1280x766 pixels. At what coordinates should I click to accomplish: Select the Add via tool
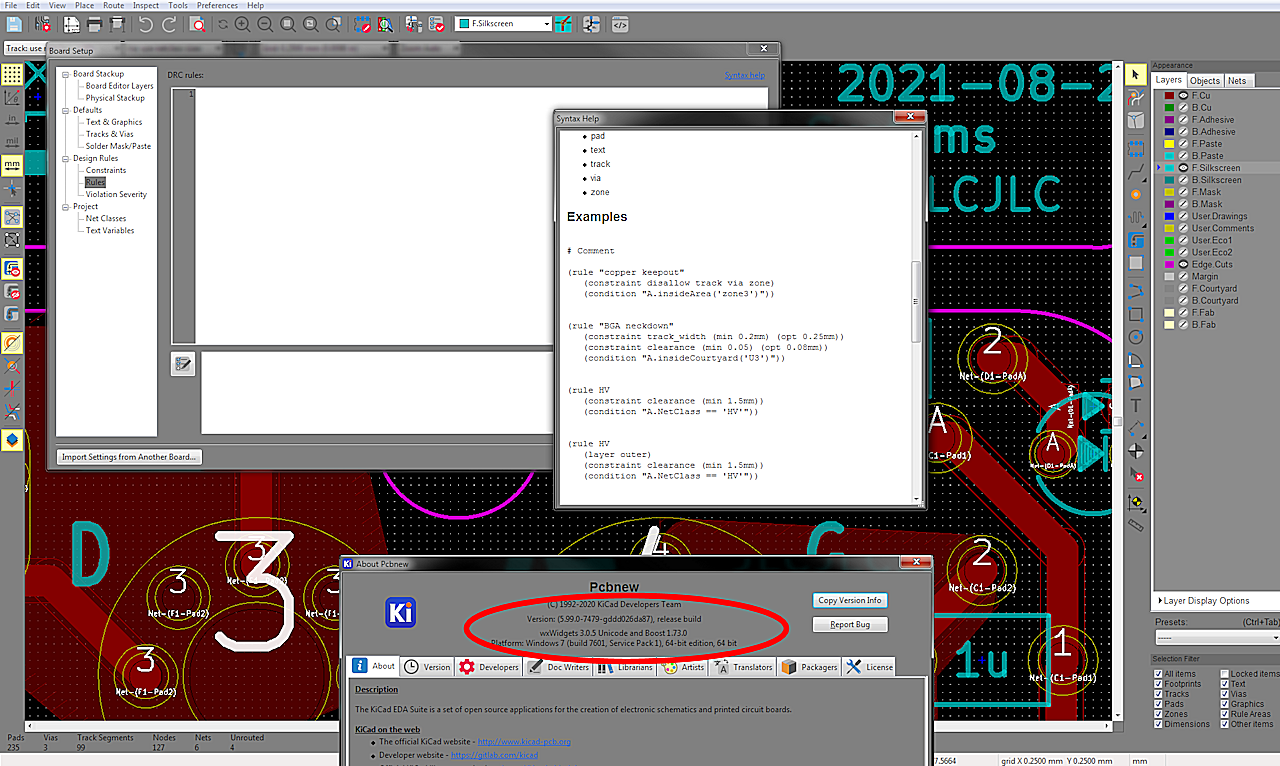tap(1136, 195)
